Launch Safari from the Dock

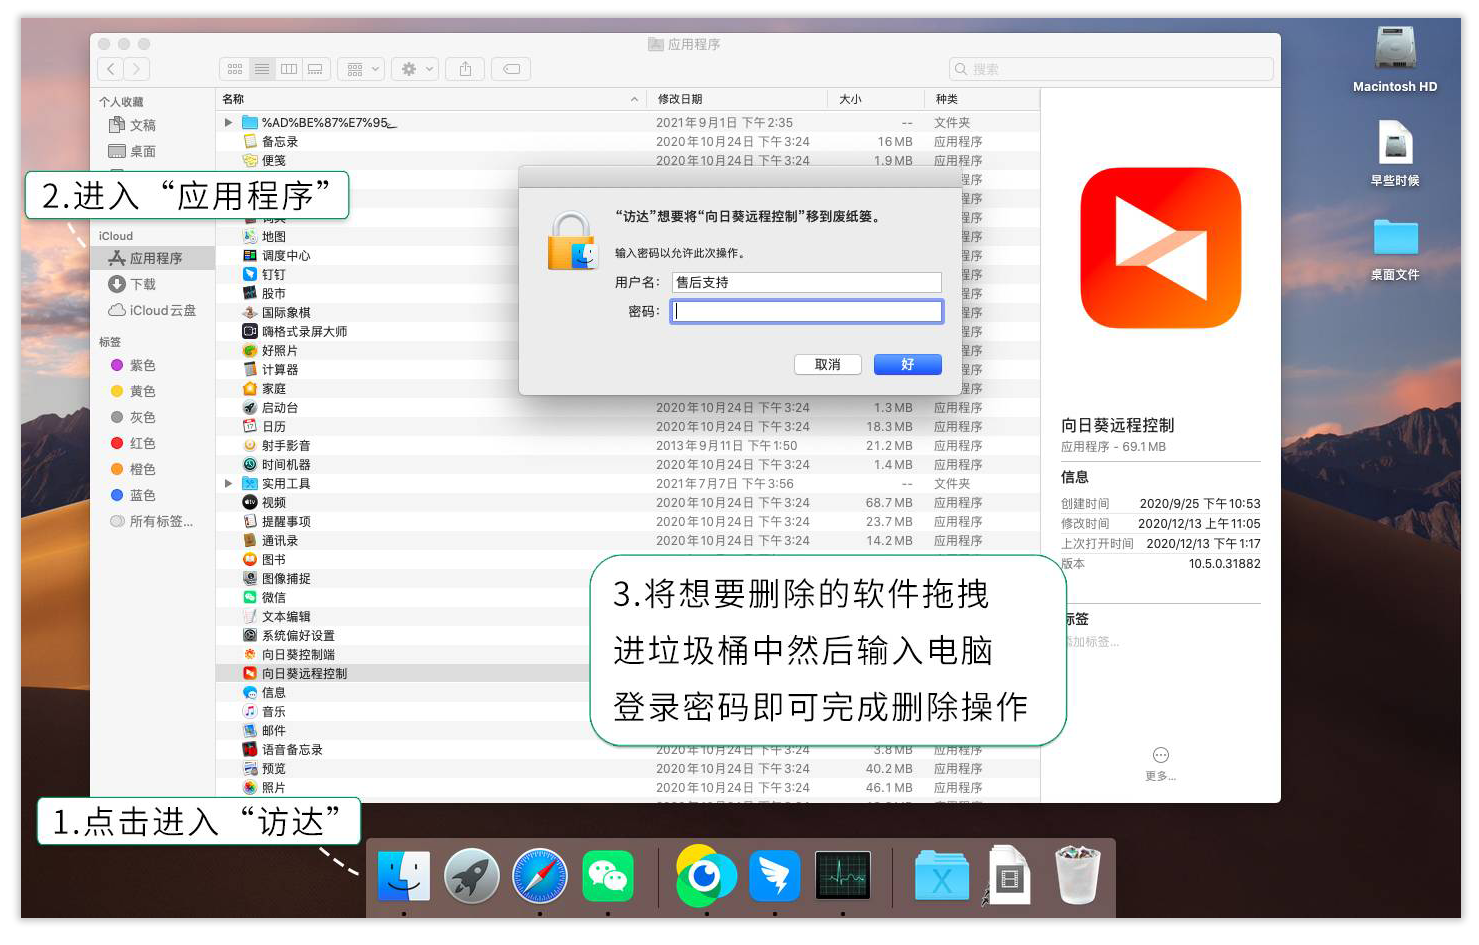pyautogui.click(x=540, y=876)
